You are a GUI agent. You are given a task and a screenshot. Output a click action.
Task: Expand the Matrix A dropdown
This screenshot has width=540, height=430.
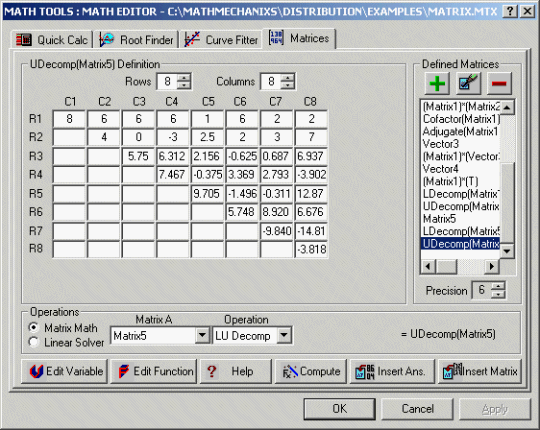[202, 335]
